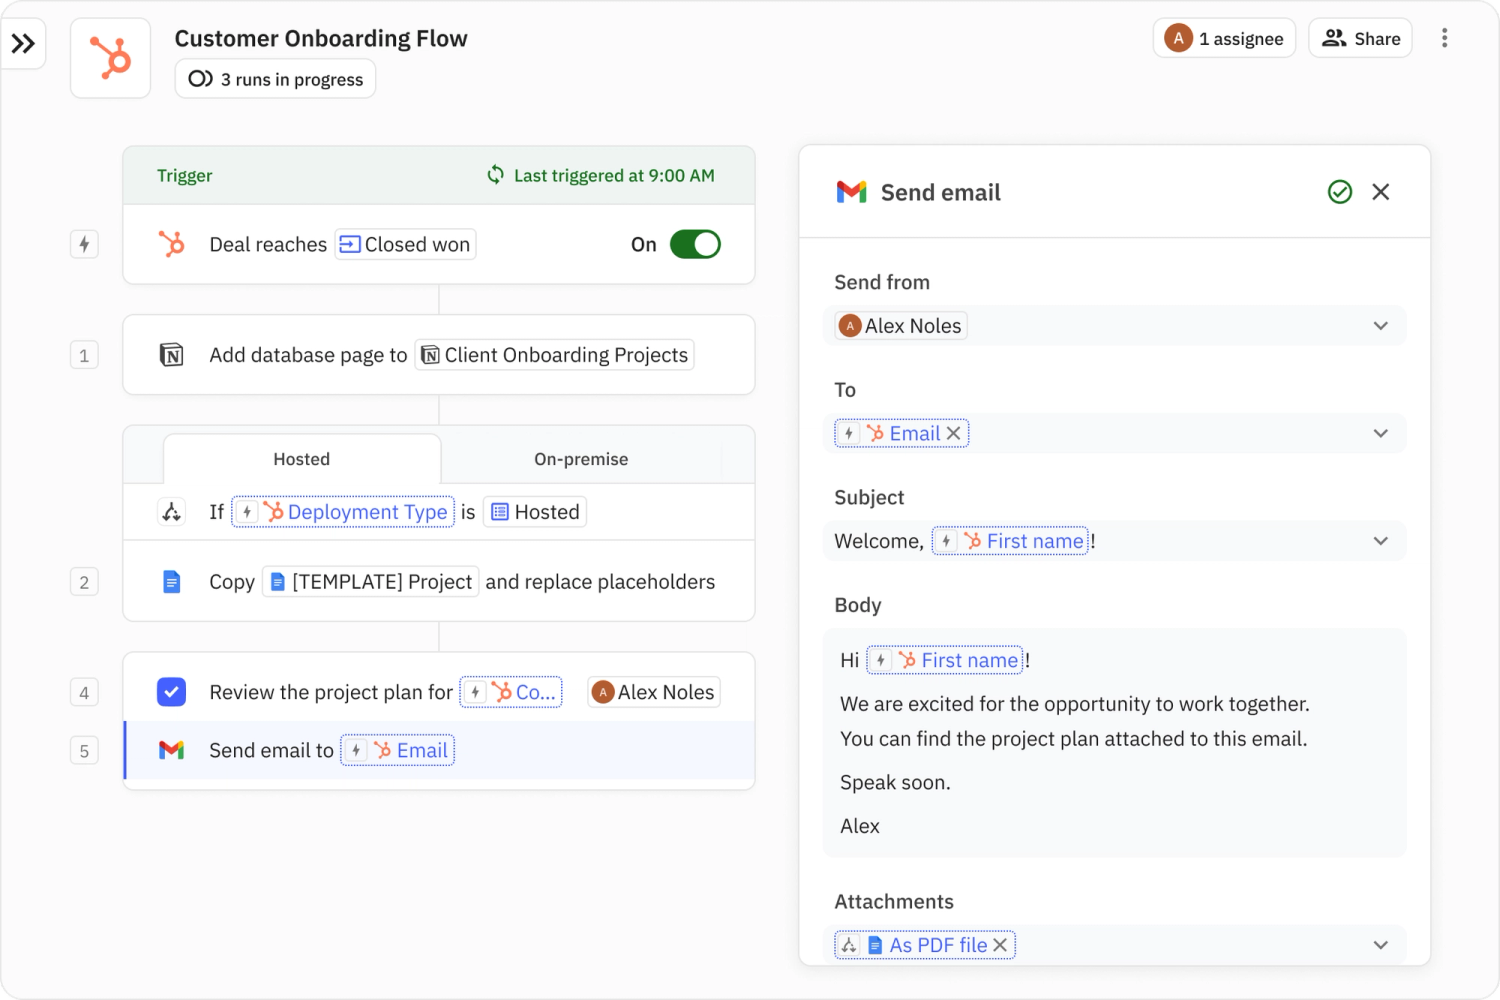Click Email variable chip in step 5

398,750
